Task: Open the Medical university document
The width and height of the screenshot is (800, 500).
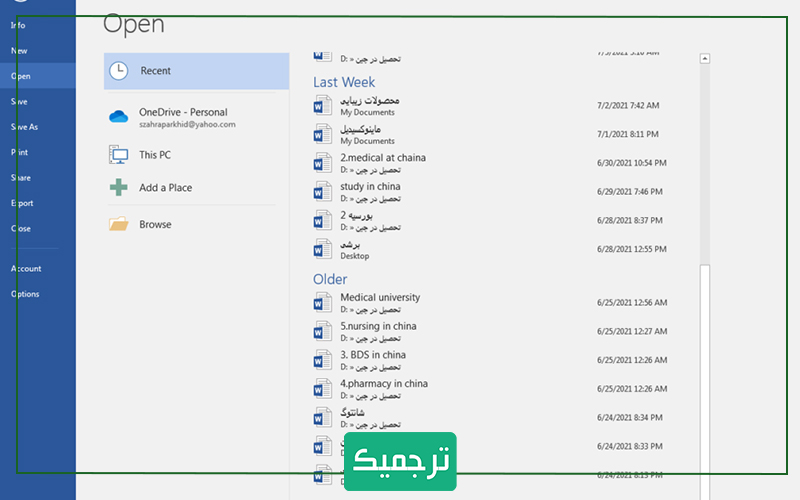Action: click(380, 297)
